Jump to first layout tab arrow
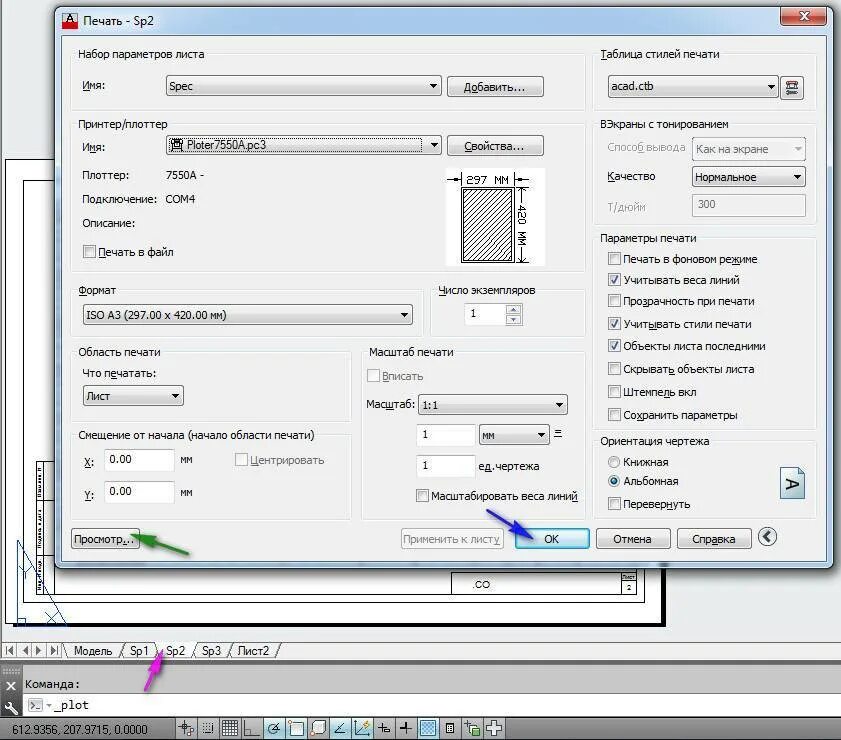The width and height of the screenshot is (841, 740). click(10, 650)
